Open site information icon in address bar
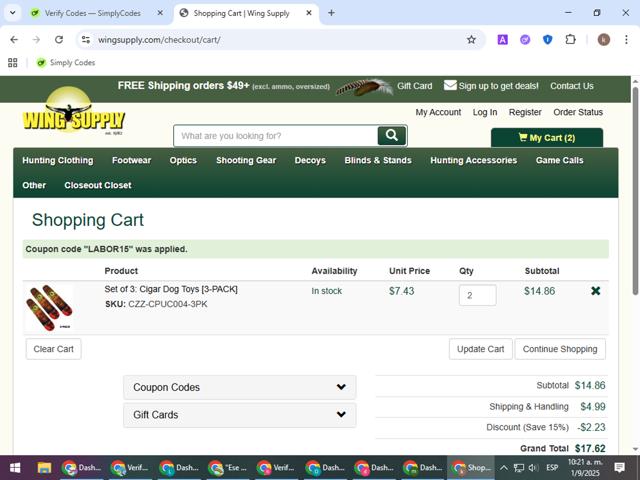The image size is (640, 480). click(86, 40)
